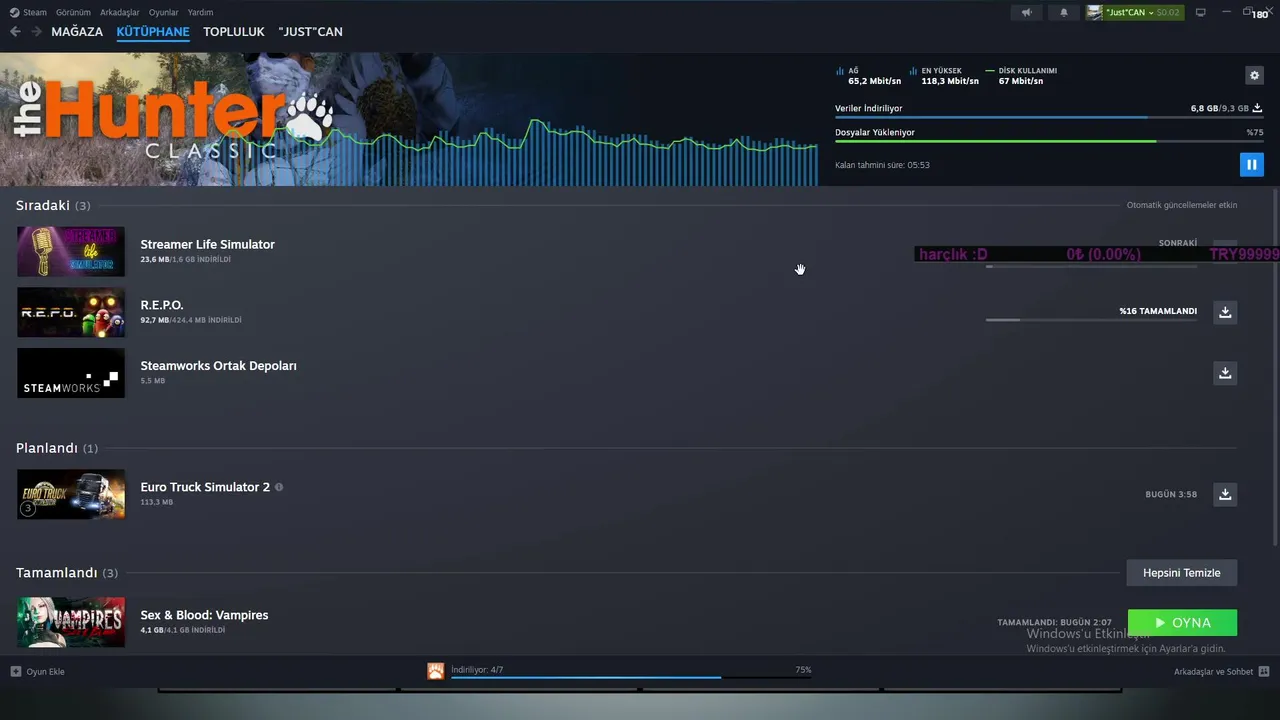Click the Veriler İndiriliyor progress bar
Screen dimensions: 1280x720
tap(1048, 118)
